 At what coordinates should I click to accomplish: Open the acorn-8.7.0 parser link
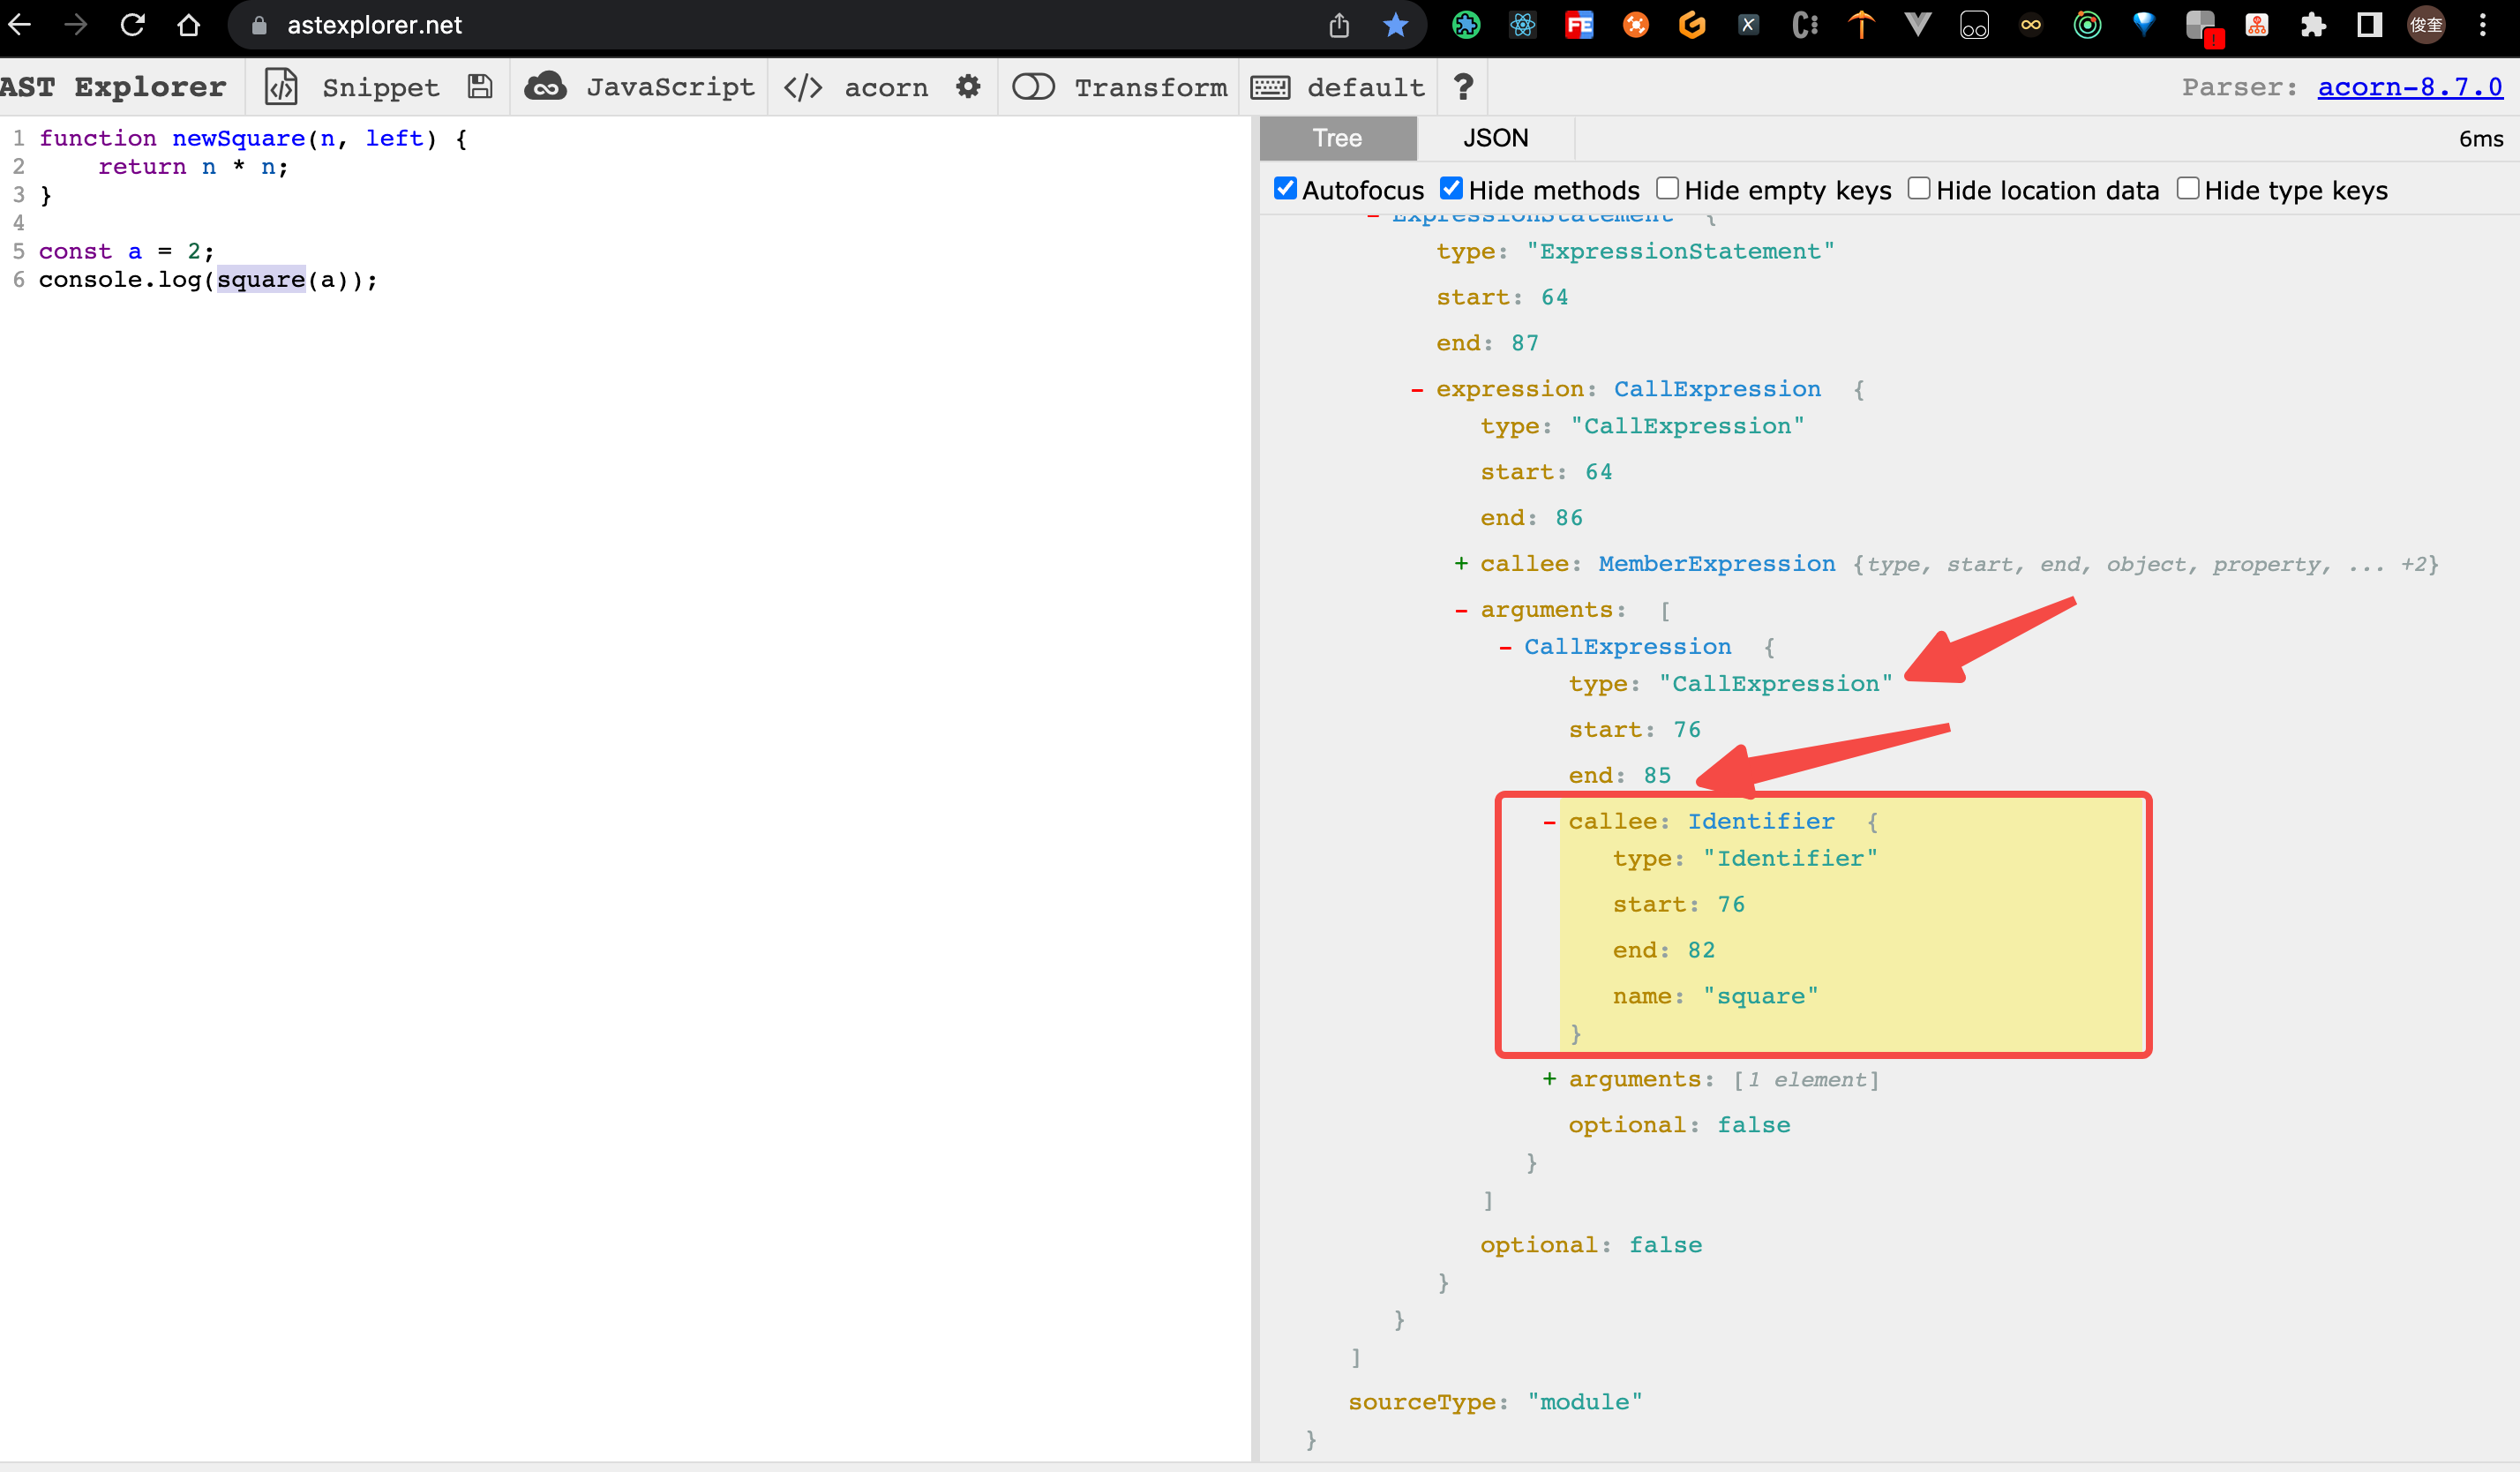tap(2409, 87)
